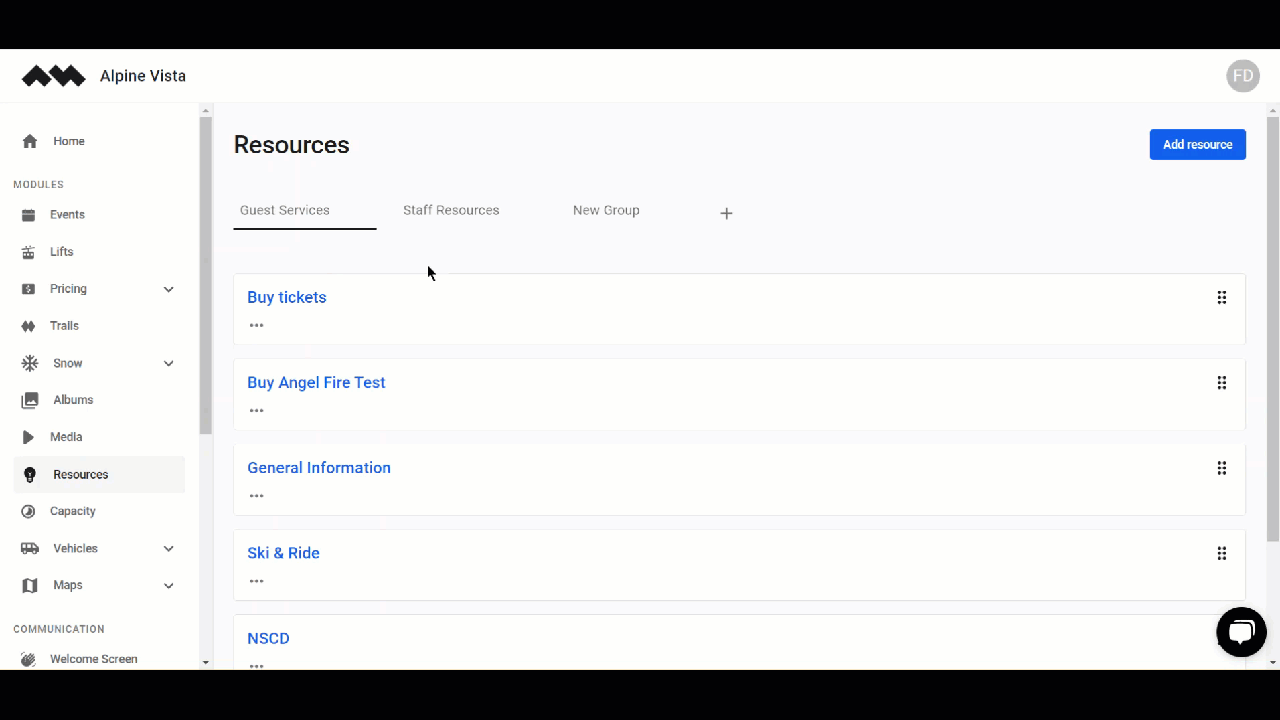This screenshot has width=1280, height=720.
Task: Grab the drag handle for Buy tickets
Action: [1222, 297]
